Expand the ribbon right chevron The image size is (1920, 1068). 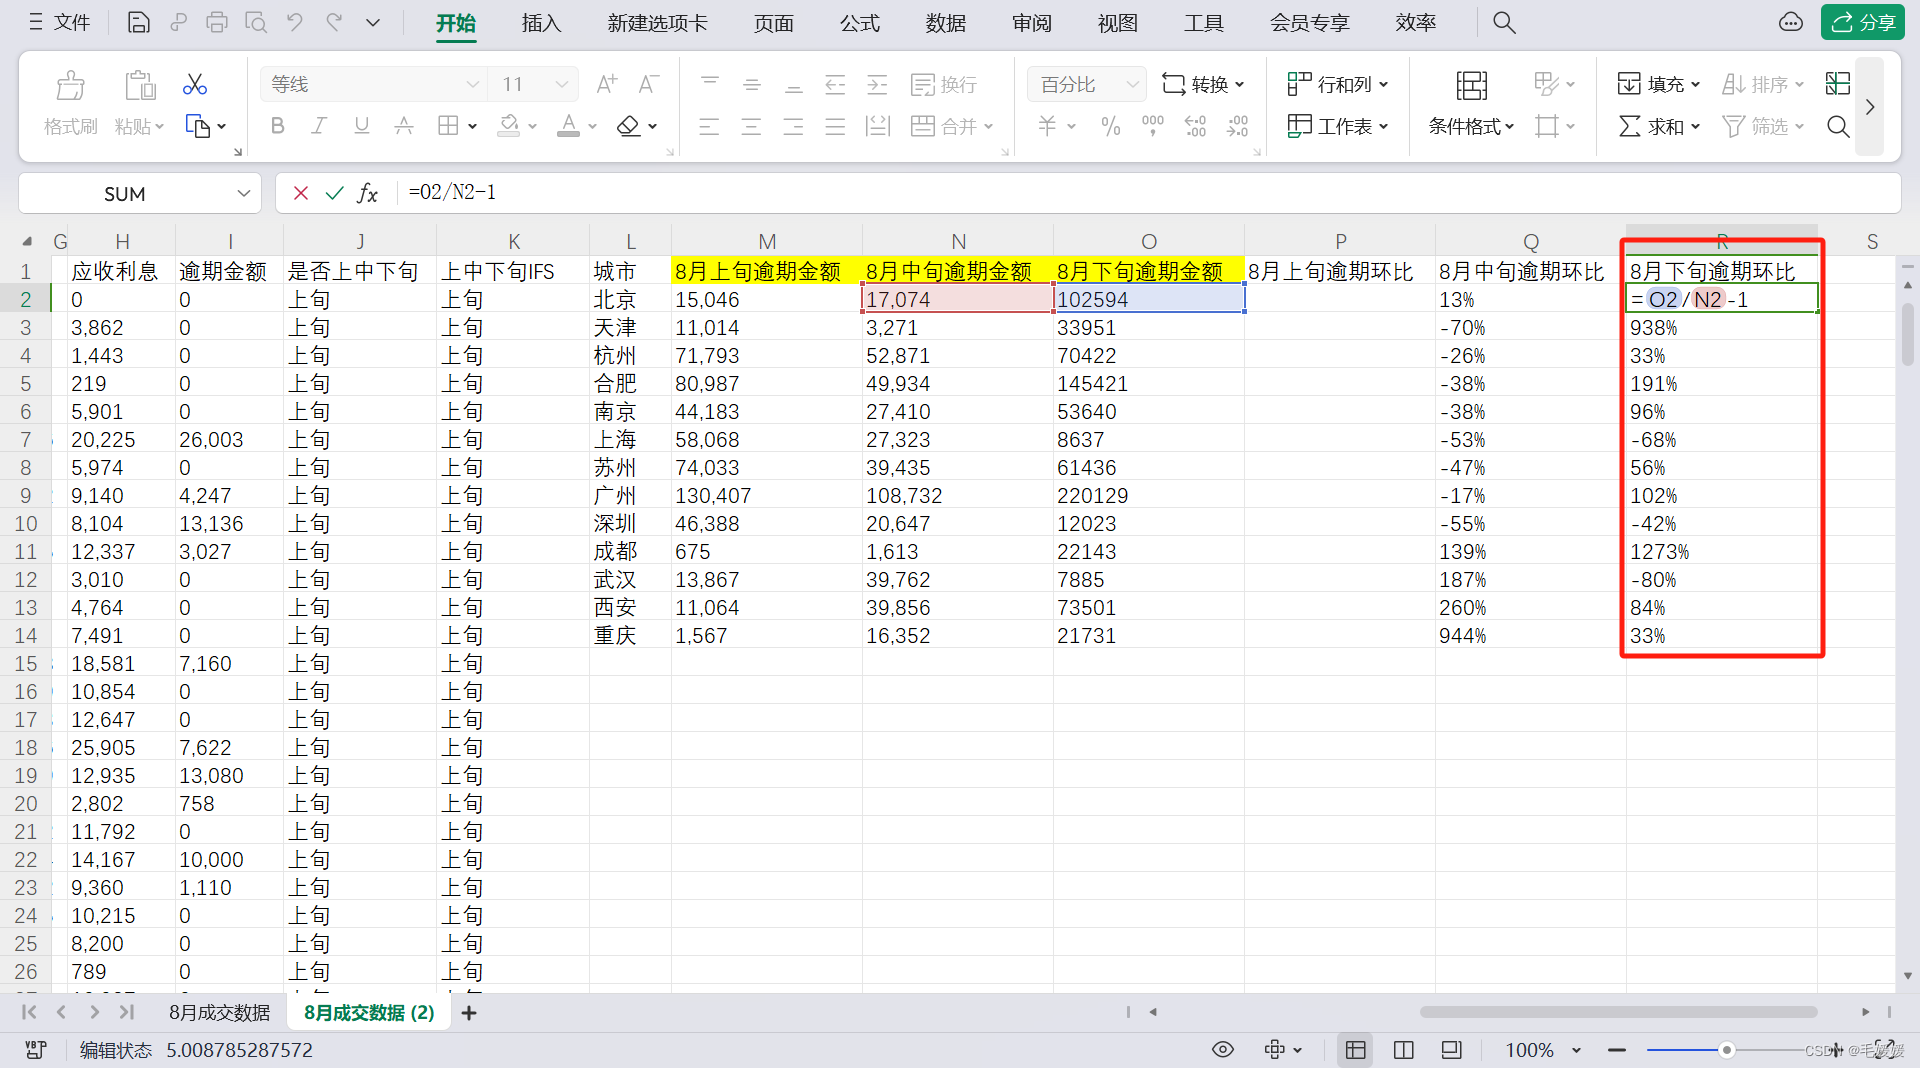[1869, 106]
